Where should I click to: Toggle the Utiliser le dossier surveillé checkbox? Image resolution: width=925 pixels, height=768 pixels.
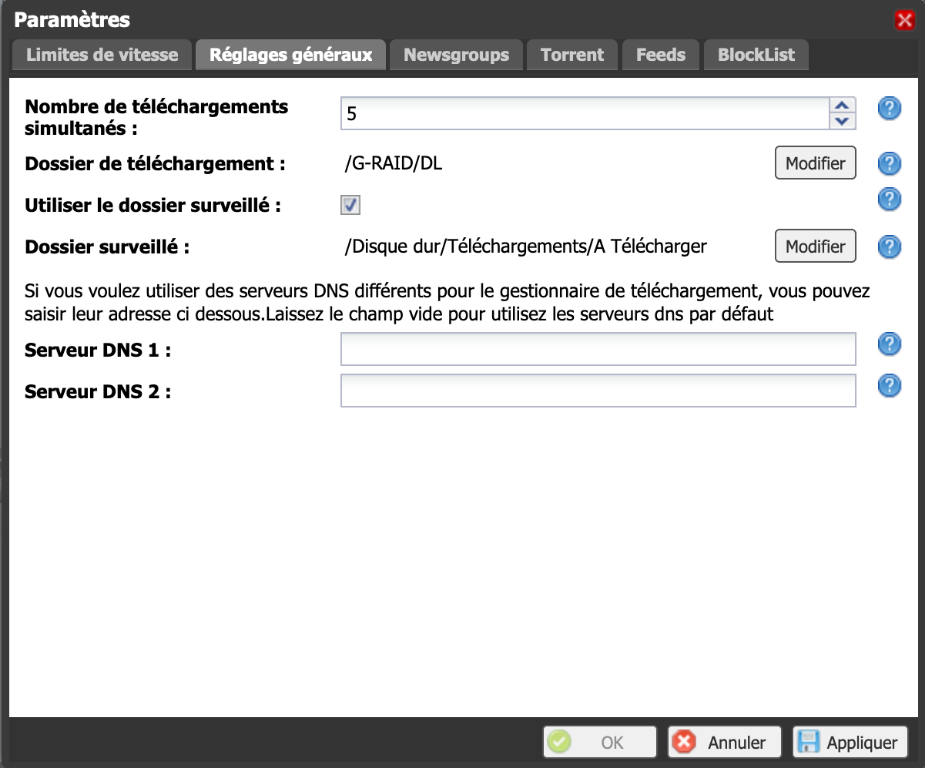(x=351, y=205)
